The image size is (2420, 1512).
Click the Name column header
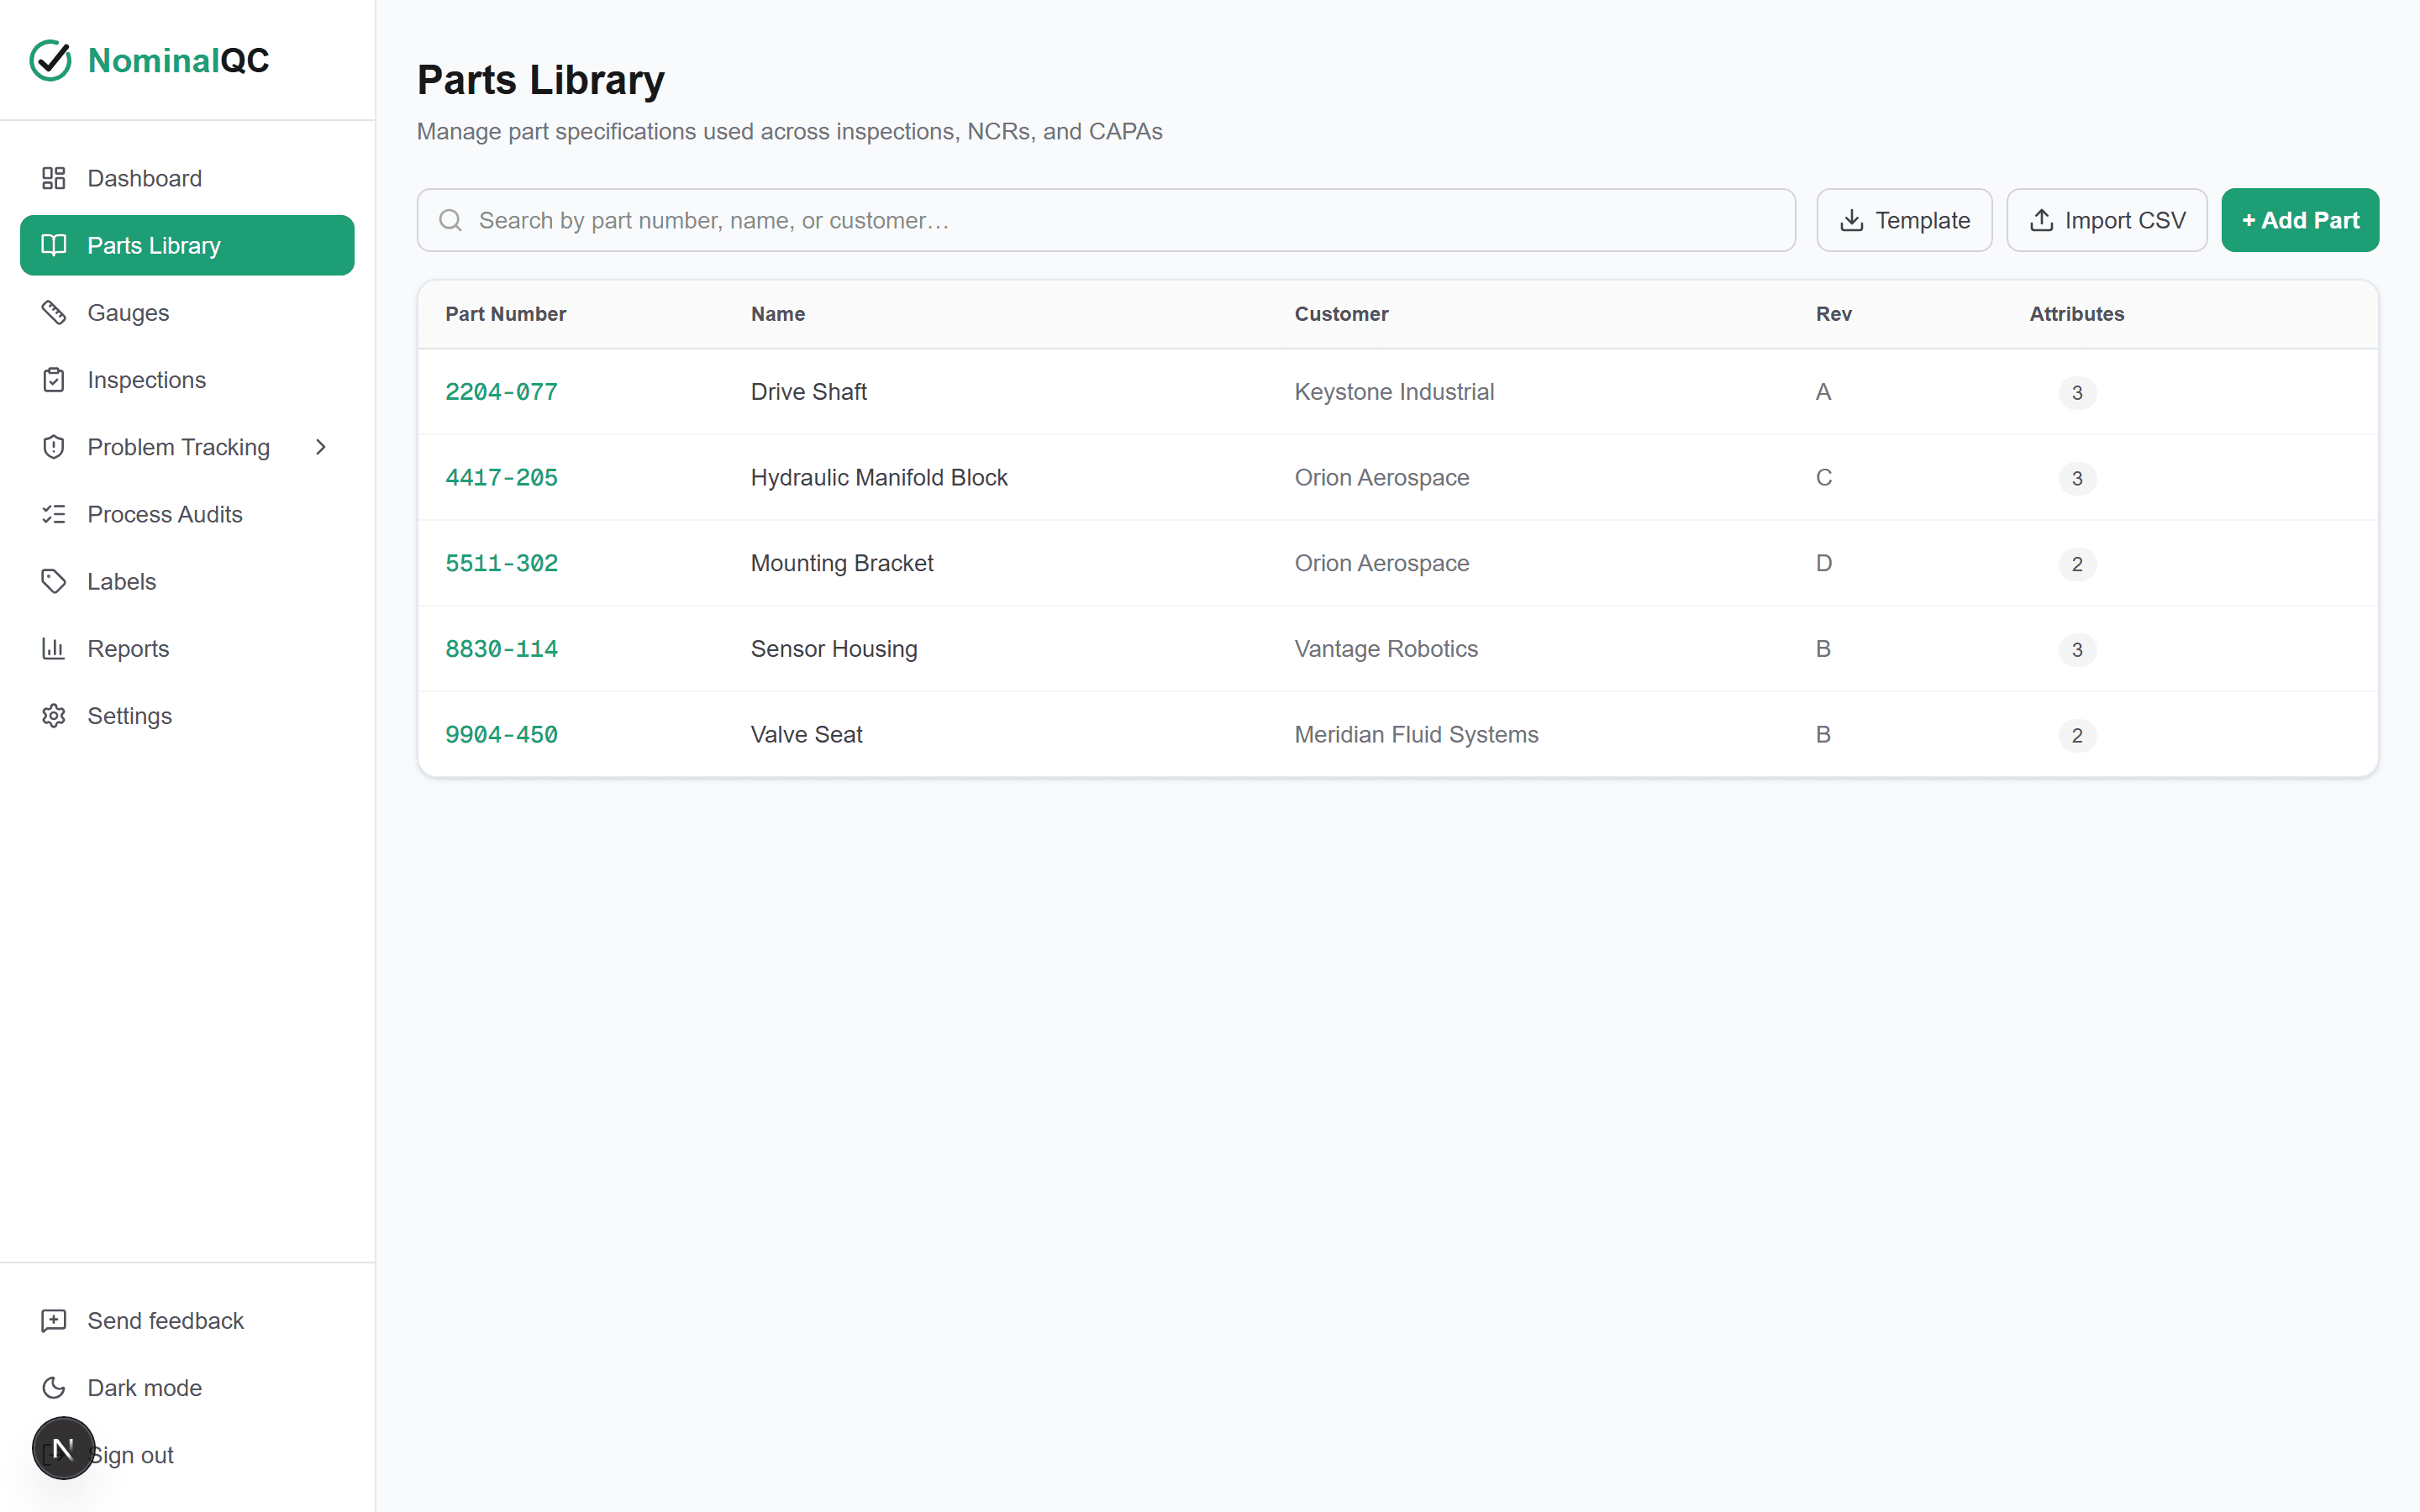777,313
